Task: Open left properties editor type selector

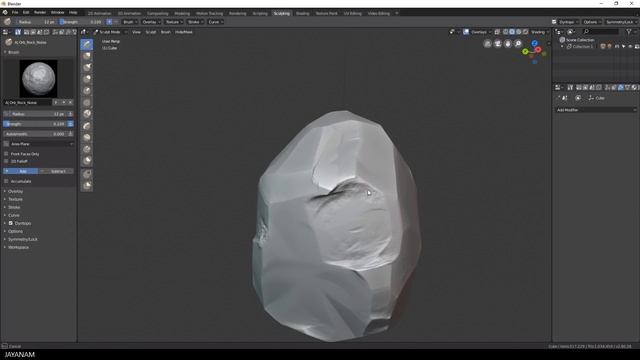Action: (x=6, y=32)
